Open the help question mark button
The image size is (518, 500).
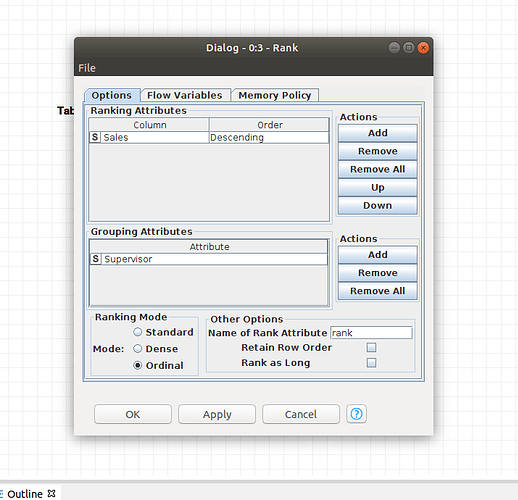pyautogui.click(x=356, y=414)
